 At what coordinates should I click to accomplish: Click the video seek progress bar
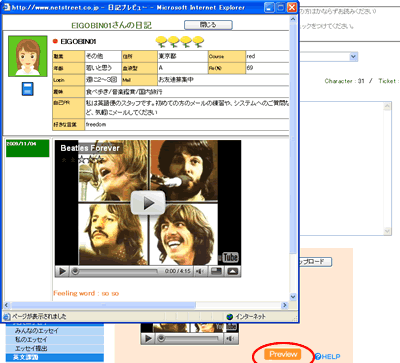(x=115, y=271)
